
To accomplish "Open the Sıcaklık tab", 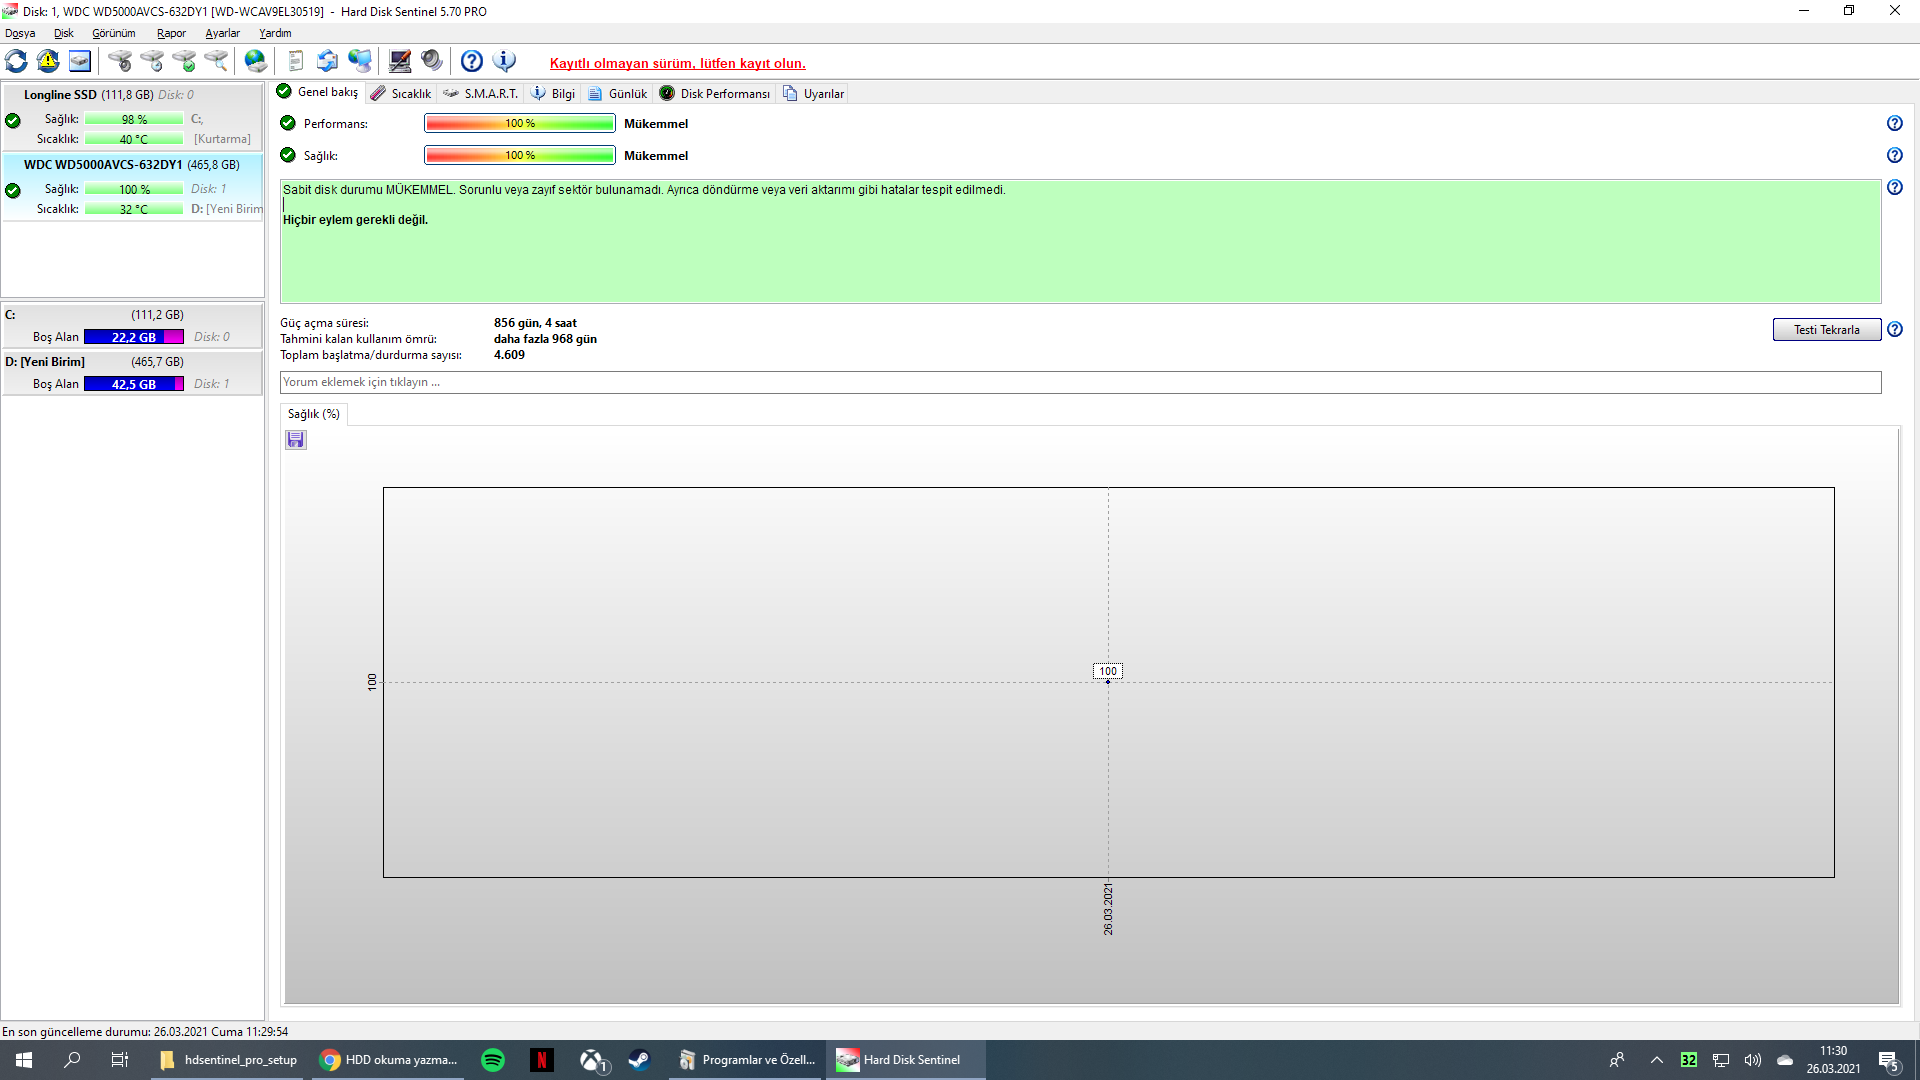I will (401, 93).
